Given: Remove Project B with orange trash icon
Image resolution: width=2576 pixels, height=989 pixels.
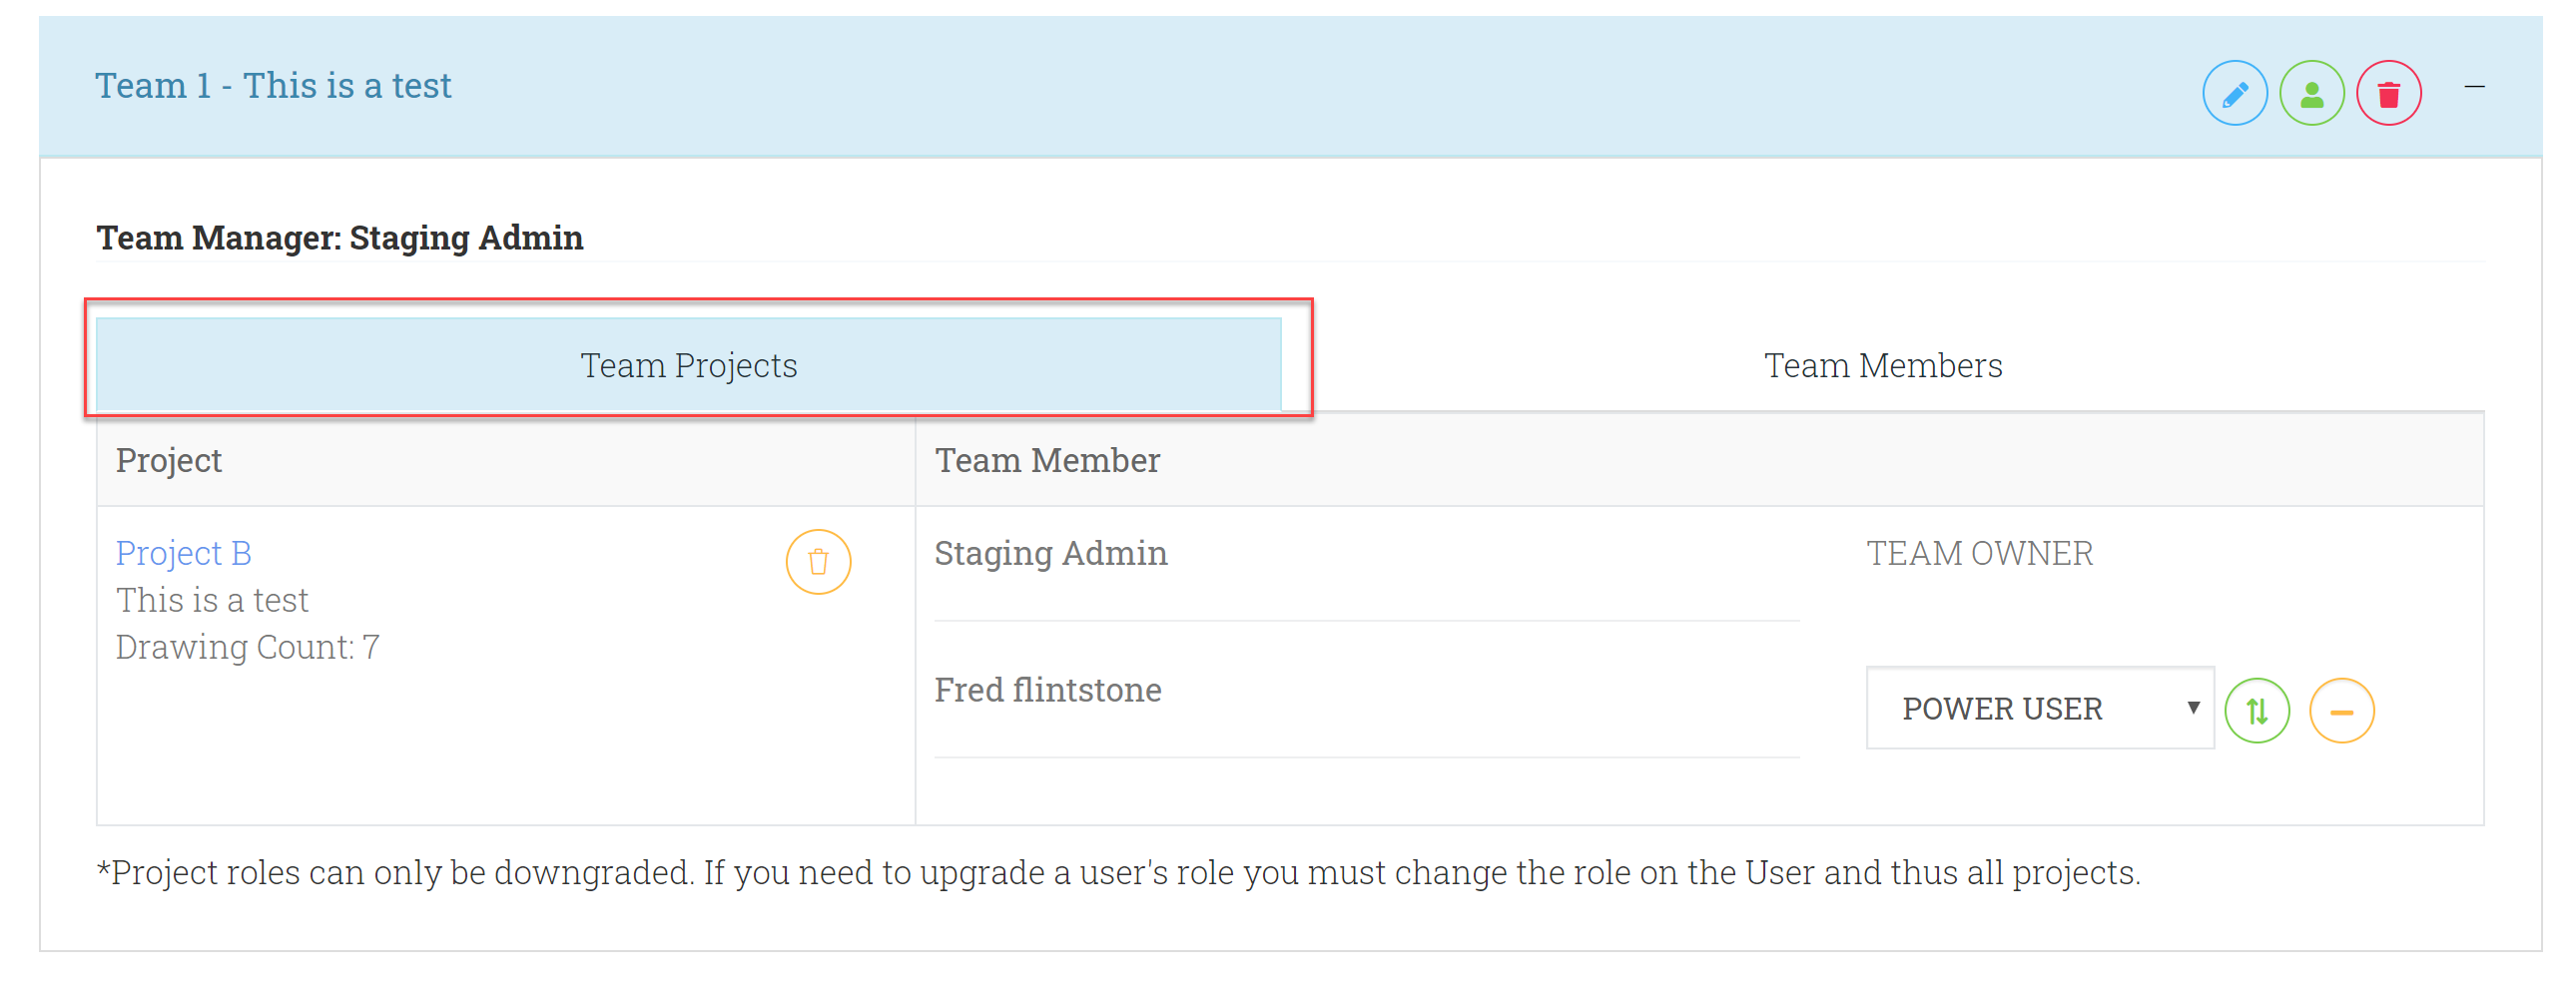Looking at the screenshot, I should coord(818,562).
